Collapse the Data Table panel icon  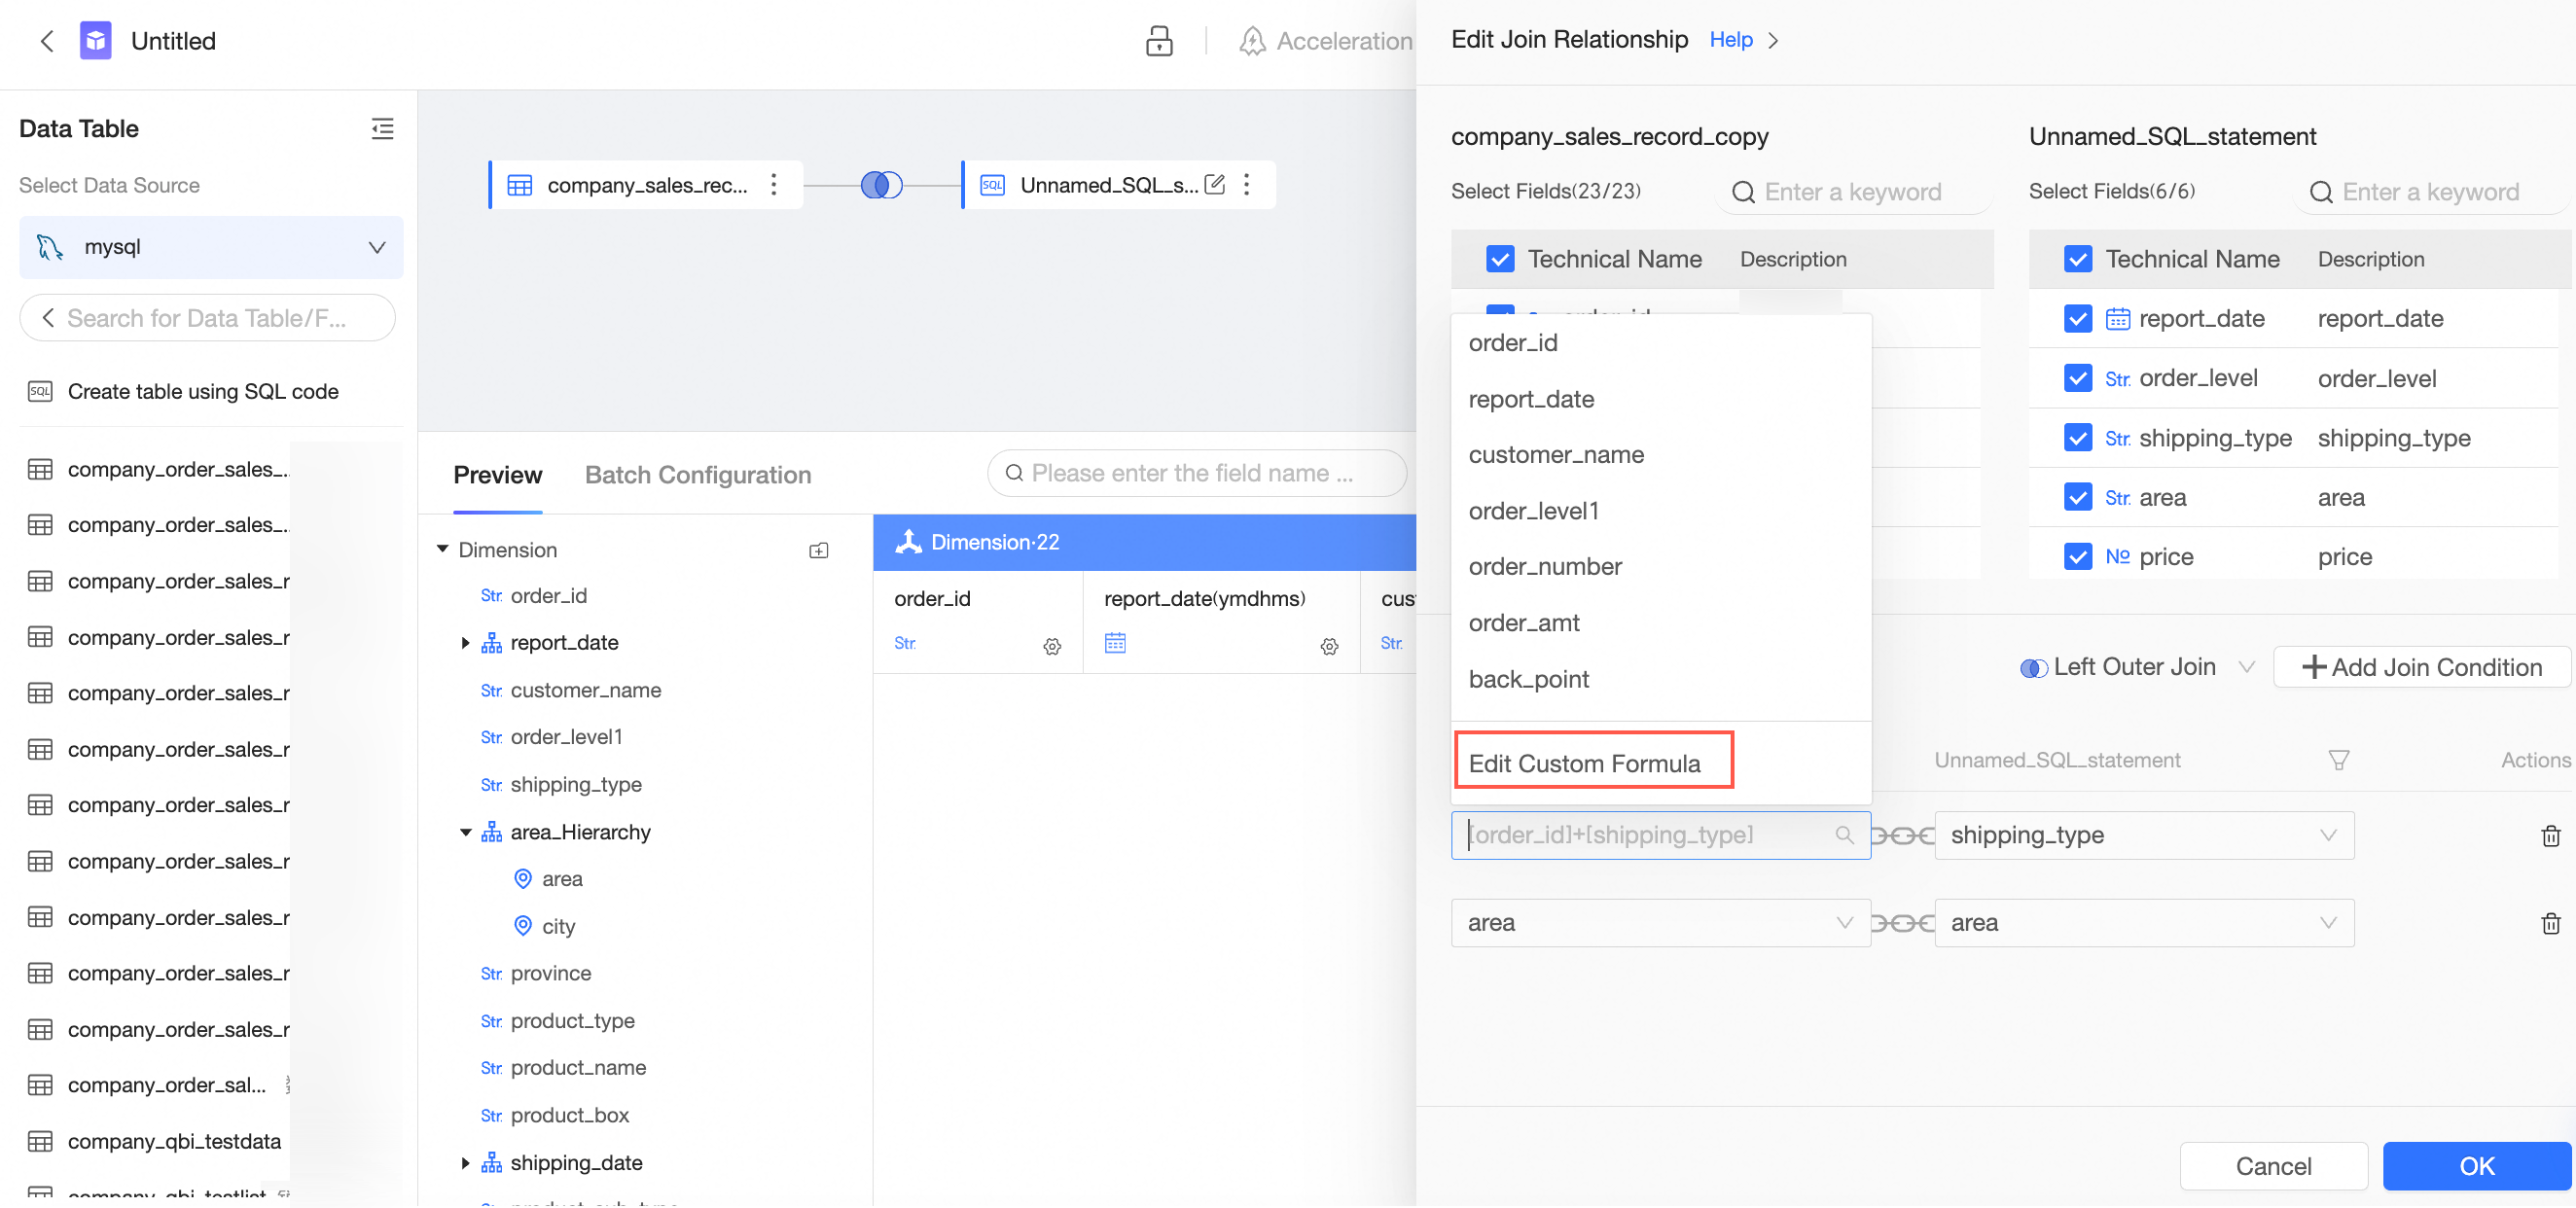382,128
